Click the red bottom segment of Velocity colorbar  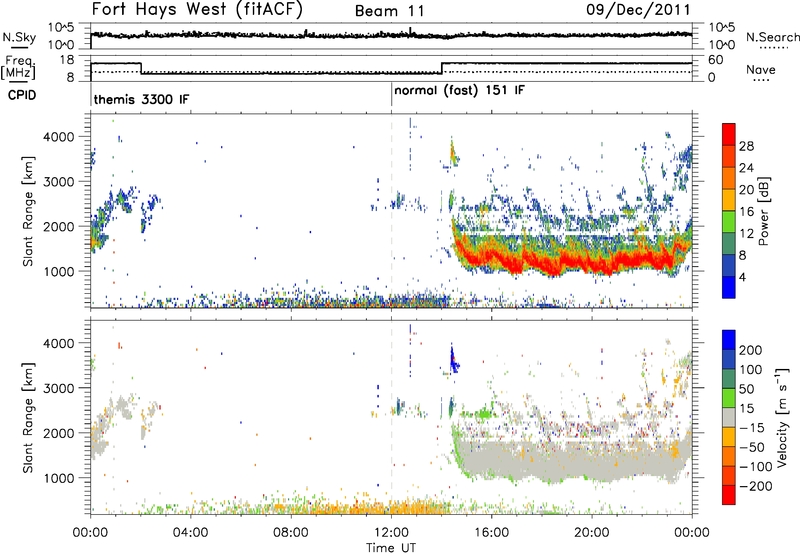729,495
